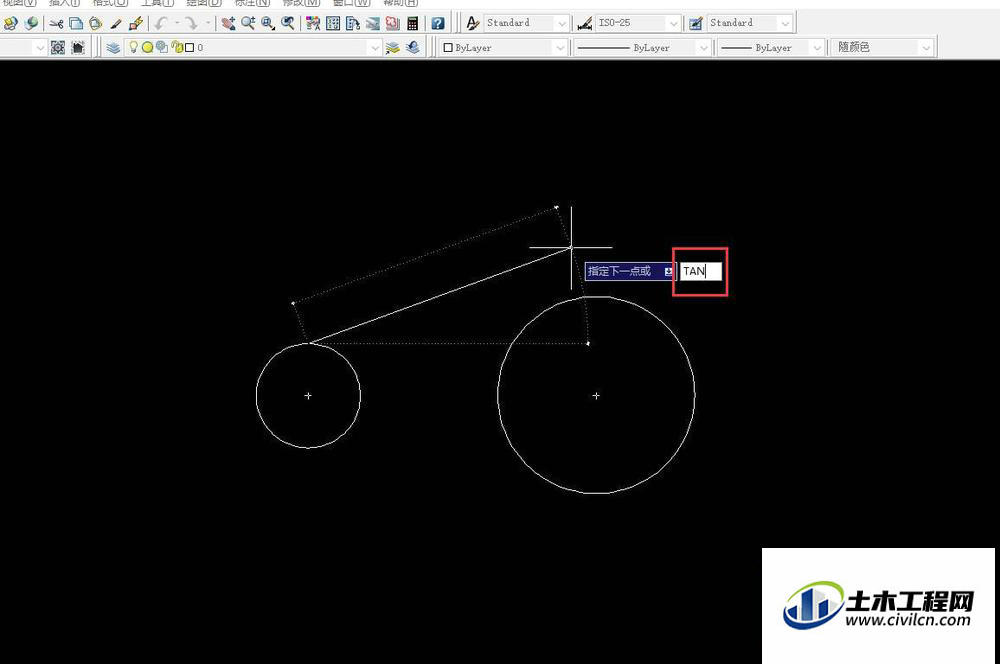
Task: Select the Match Properties brush tool
Action: (116, 24)
